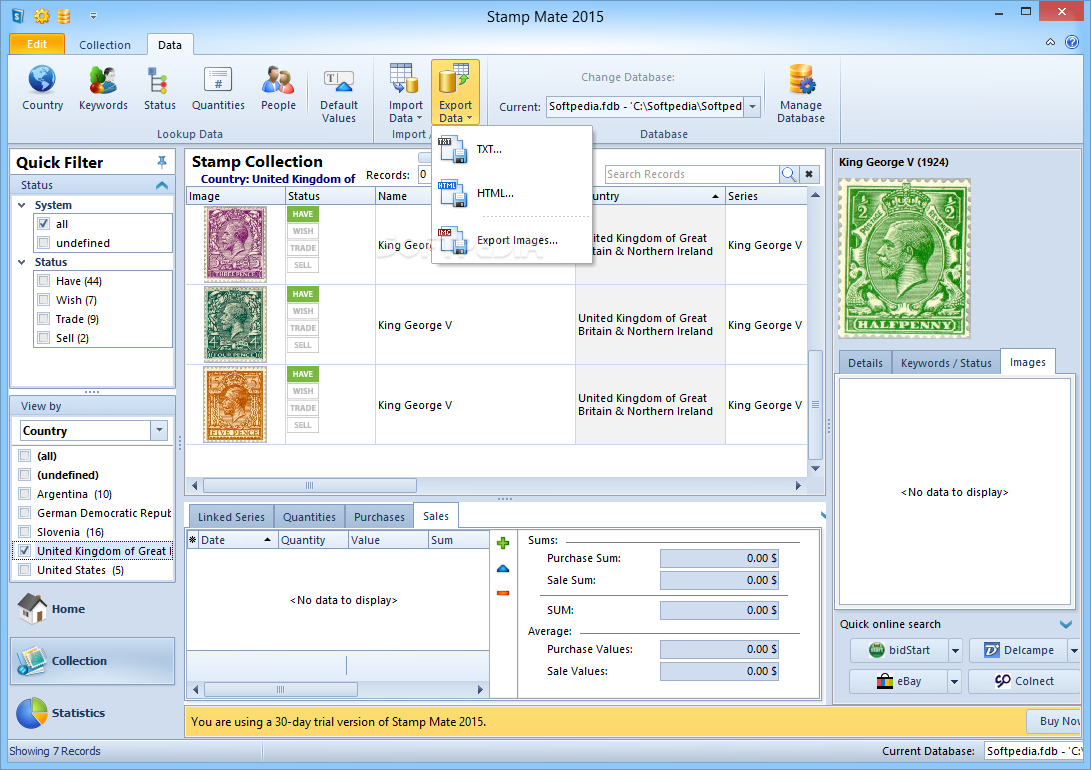Switch to Linked Series tab

pos(231,517)
